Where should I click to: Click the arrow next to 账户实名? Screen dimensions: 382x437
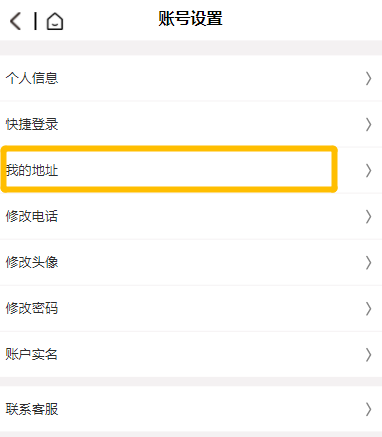pyautogui.click(x=368, y=355)
